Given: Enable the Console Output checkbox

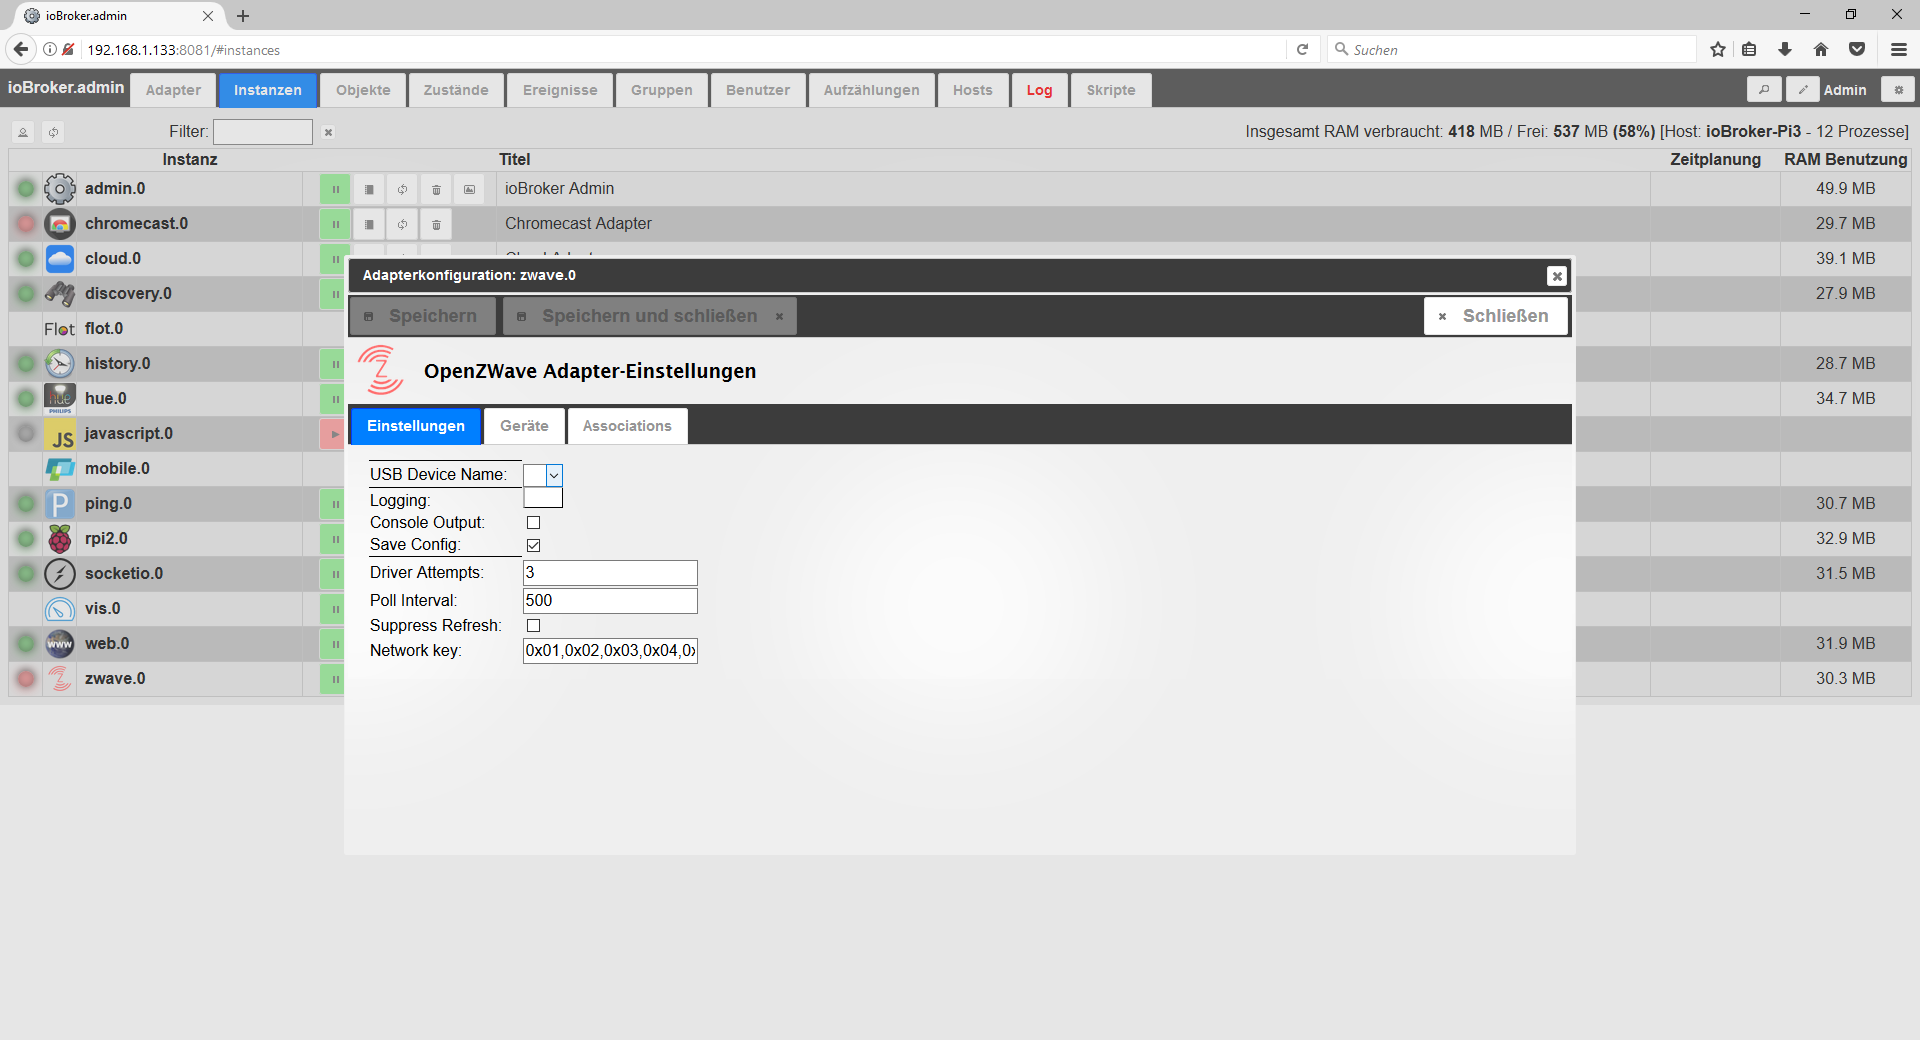Looking at the screenshot, I should (x=533, y=523).
